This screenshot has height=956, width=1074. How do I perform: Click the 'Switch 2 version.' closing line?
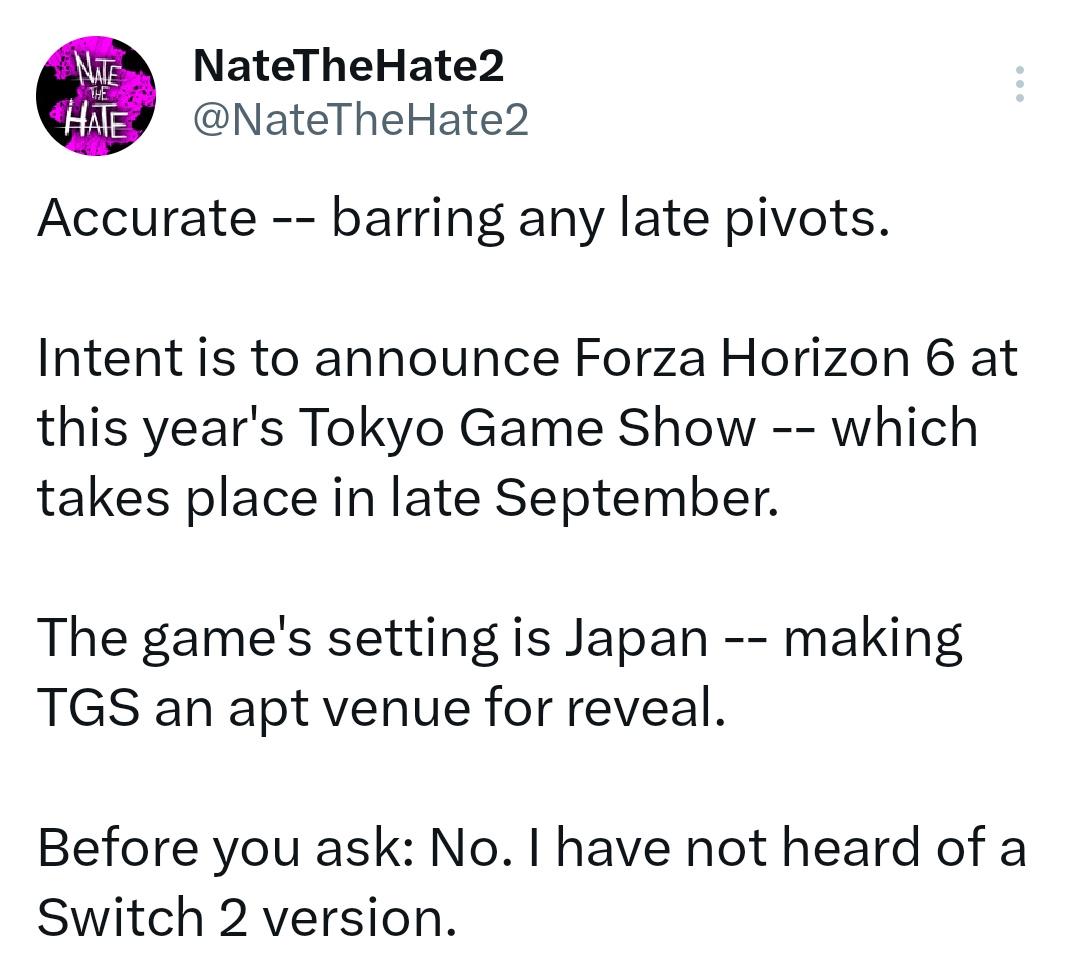tap(247, 918)
